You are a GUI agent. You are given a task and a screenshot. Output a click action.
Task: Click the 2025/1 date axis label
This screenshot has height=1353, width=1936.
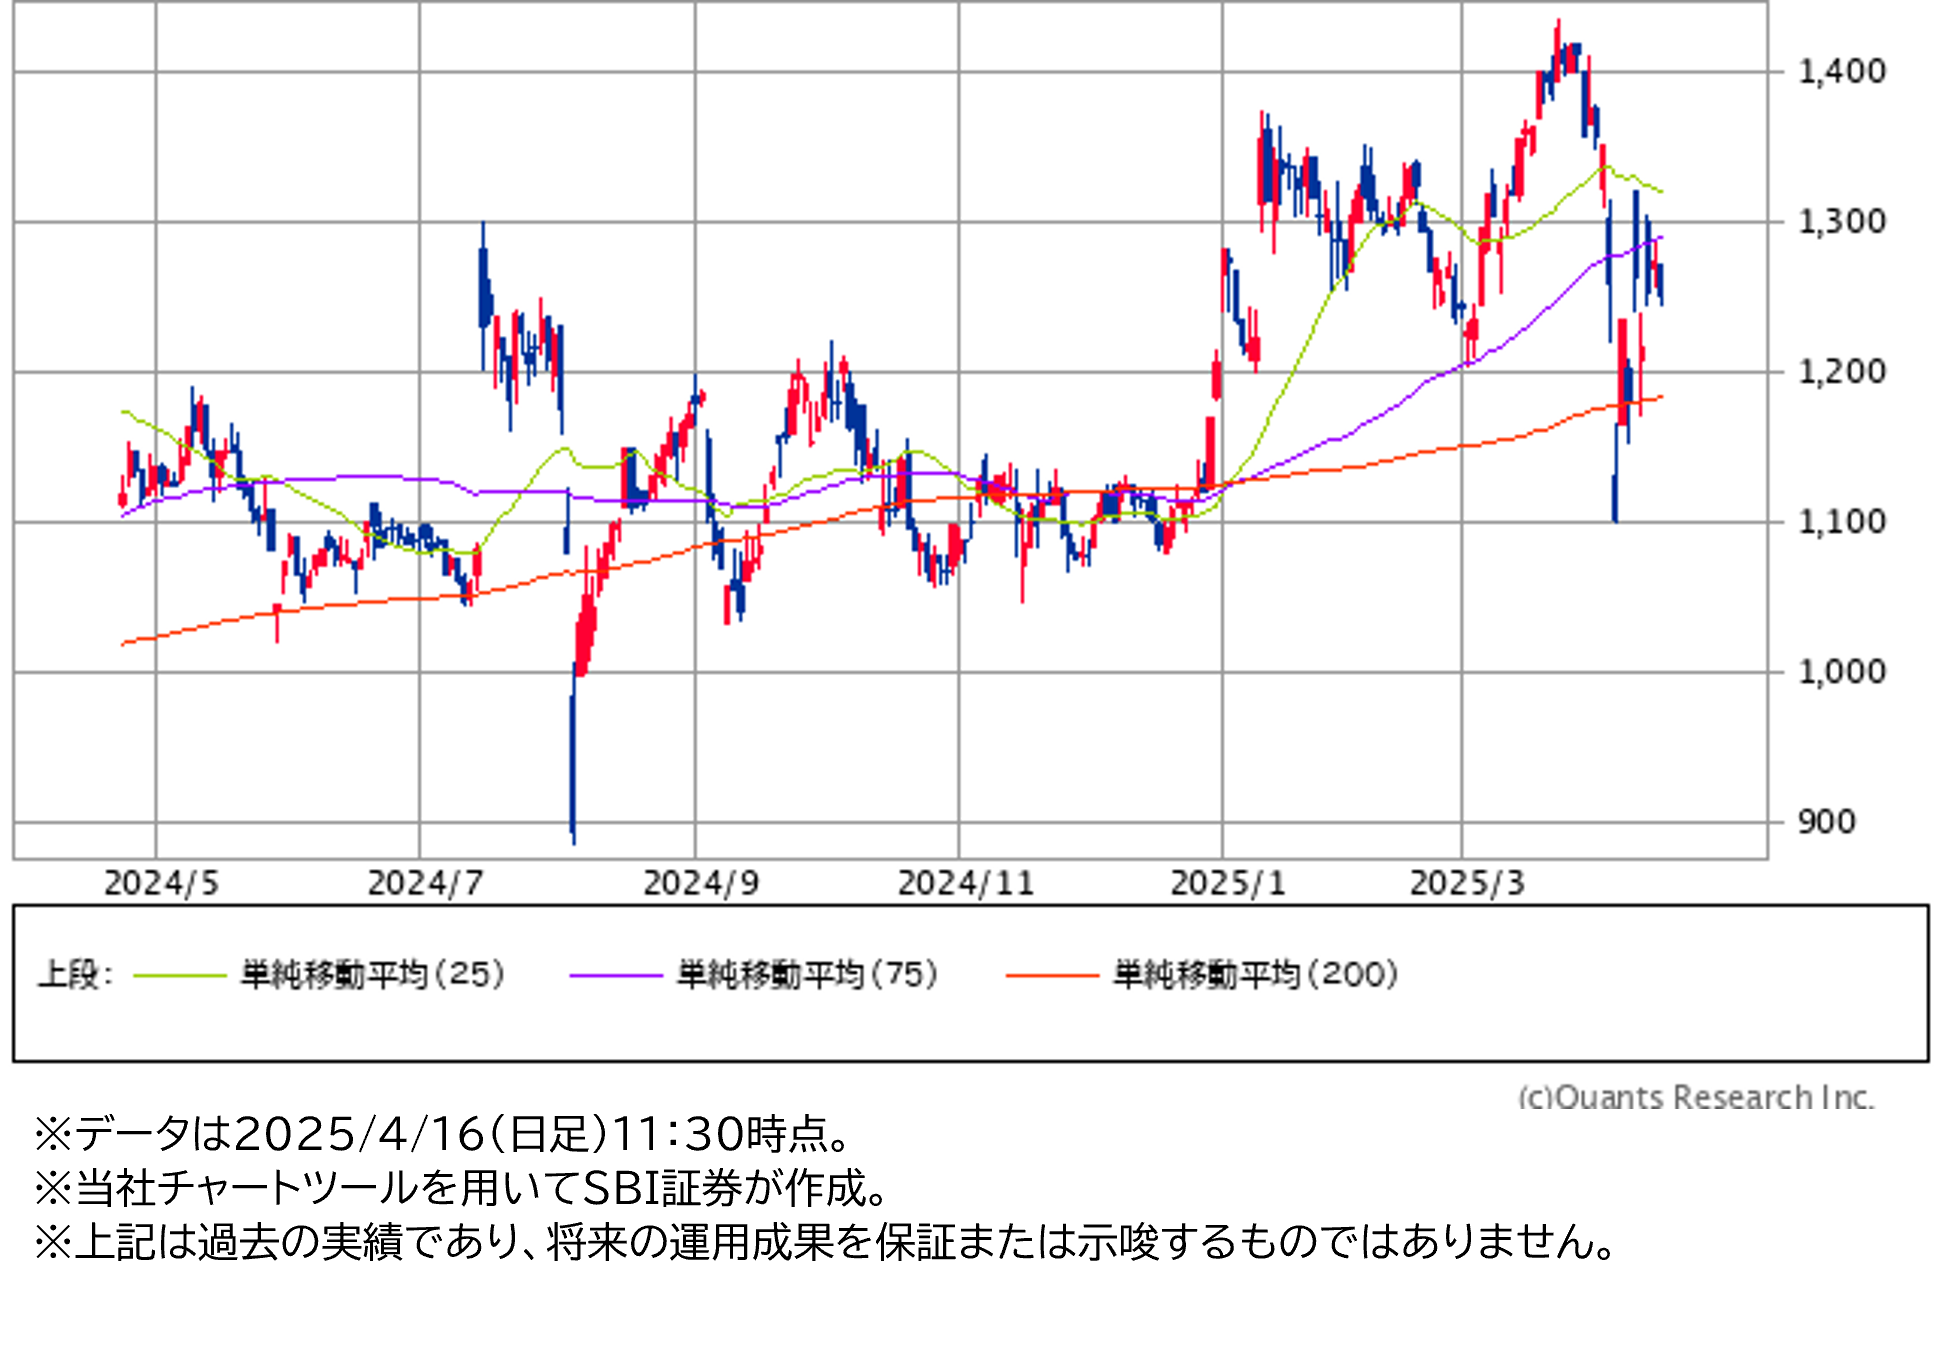[x=1228, y=883]
